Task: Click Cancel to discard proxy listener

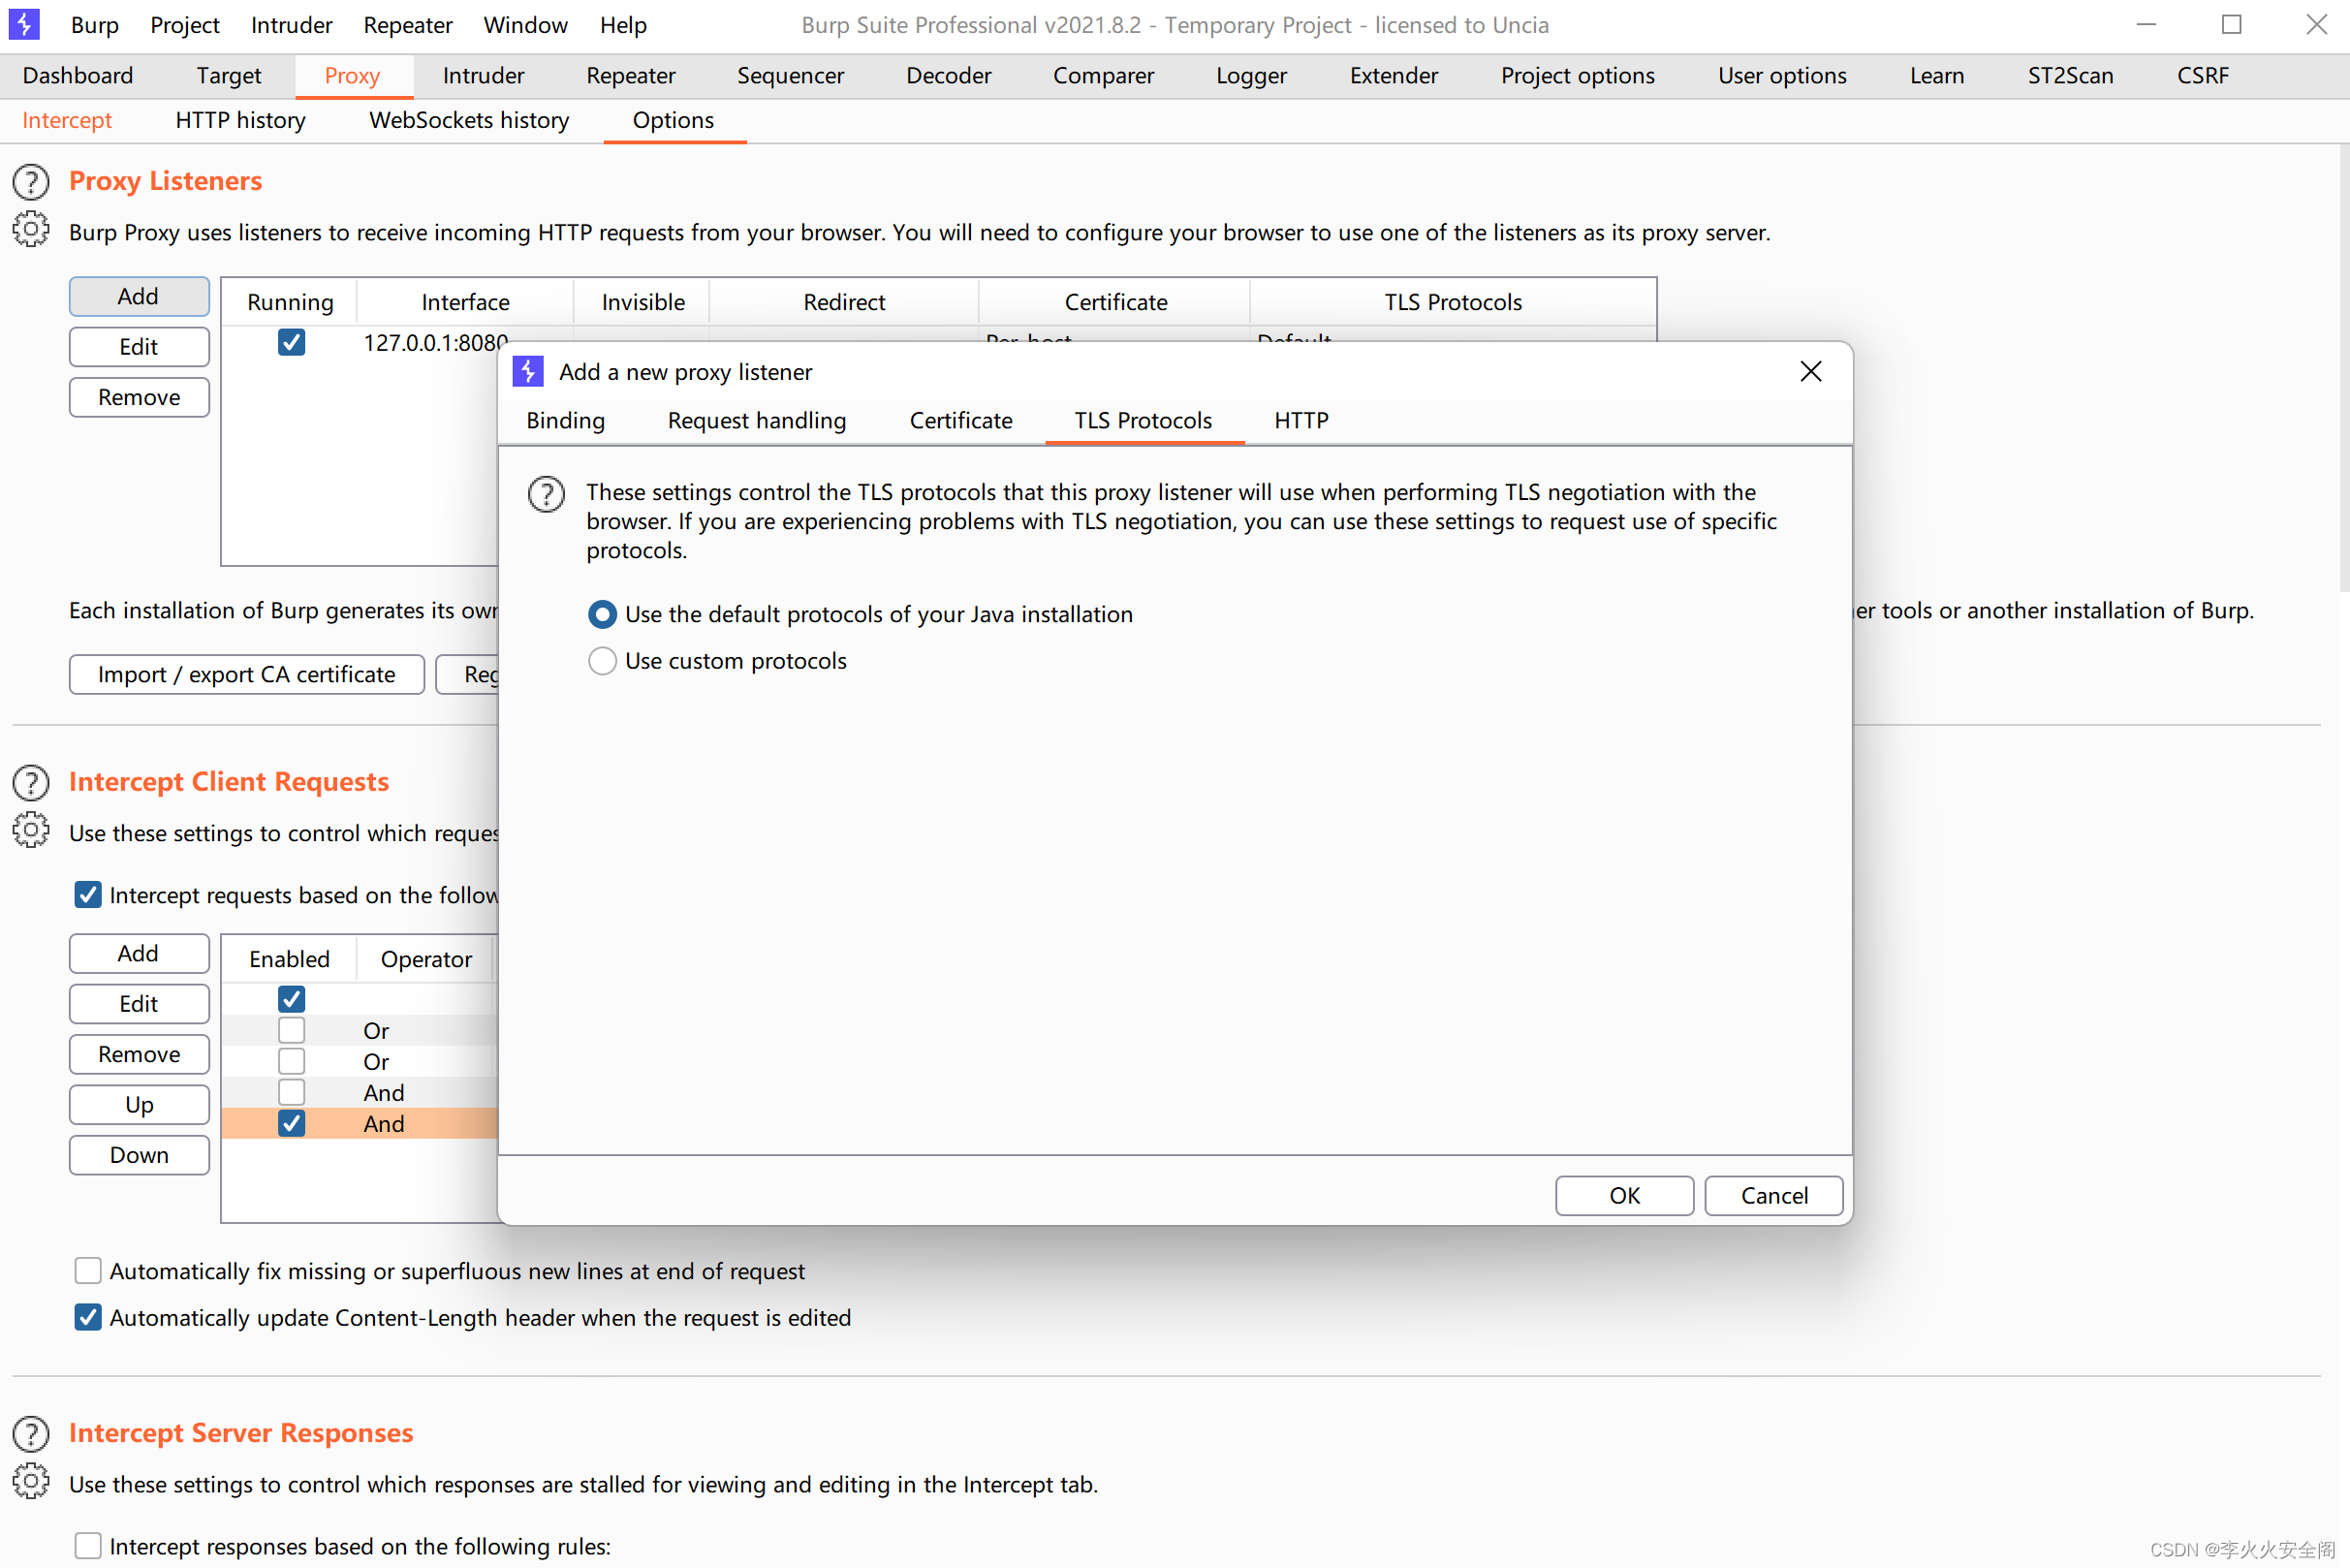Action: 1774,1195
